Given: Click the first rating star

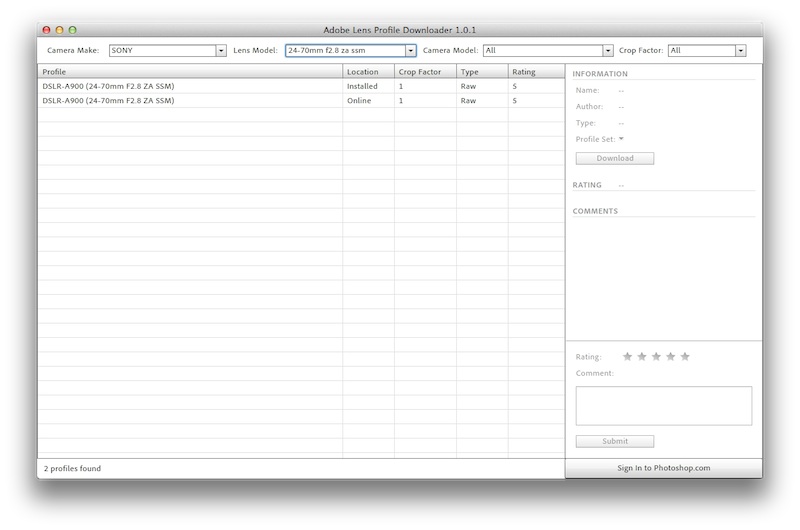Looking at the screenshot, I should click(628, 356).
